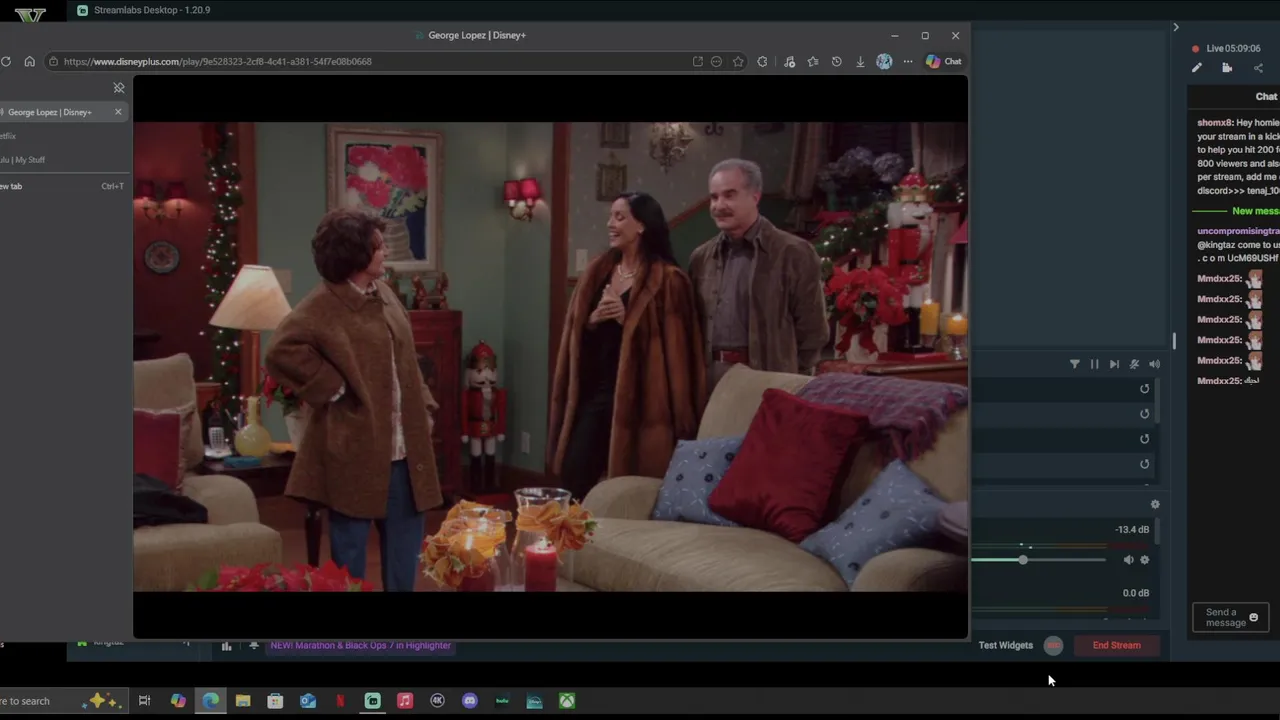Screen dimensions: 1280x720
Task: Open chat emoji picker icon
Action: 1254,618
